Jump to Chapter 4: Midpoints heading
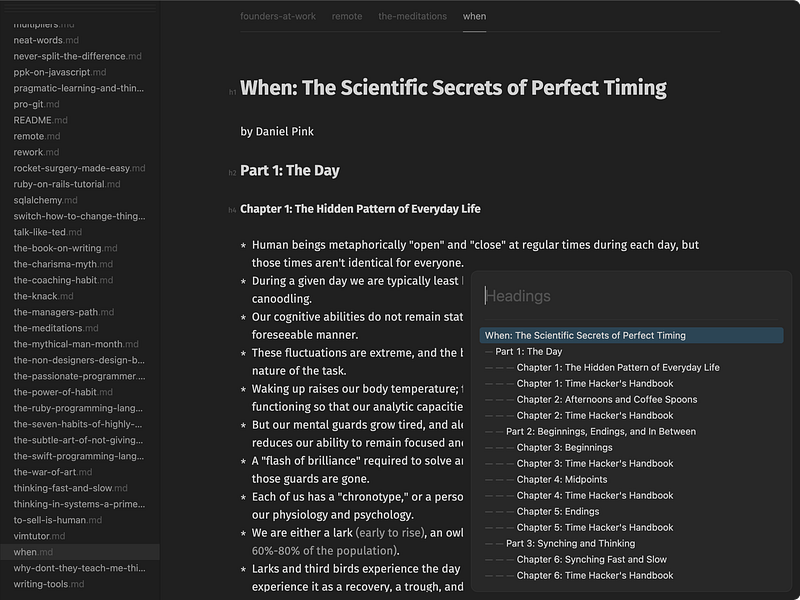The width and height of the screenshot is (800, 600). (x=562, y=480)
